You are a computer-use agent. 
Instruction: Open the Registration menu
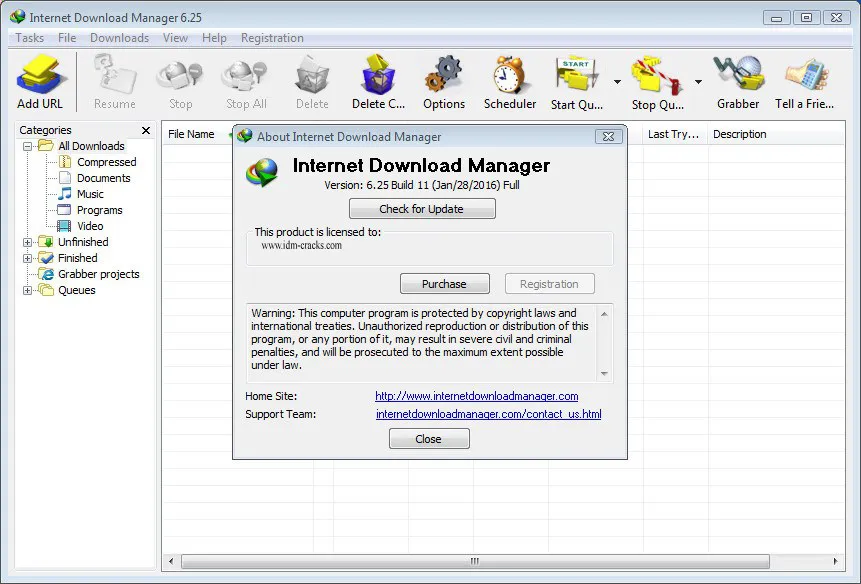pyautogui.click(x=272, y=38)
